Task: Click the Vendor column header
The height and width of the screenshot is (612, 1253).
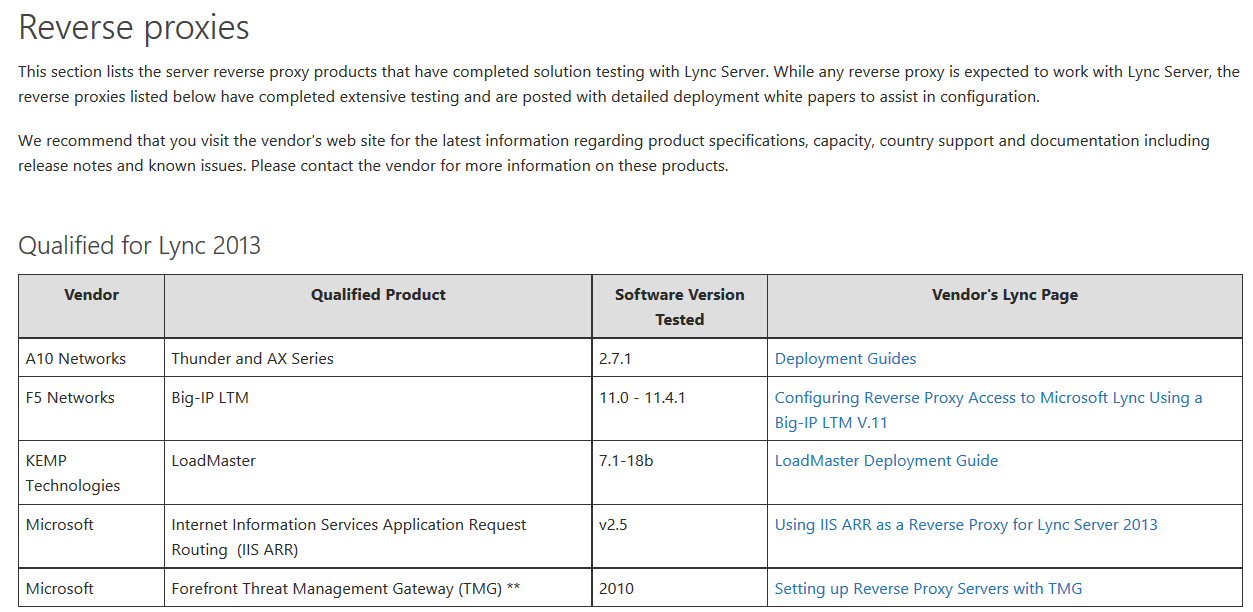Action: point(91,306)
